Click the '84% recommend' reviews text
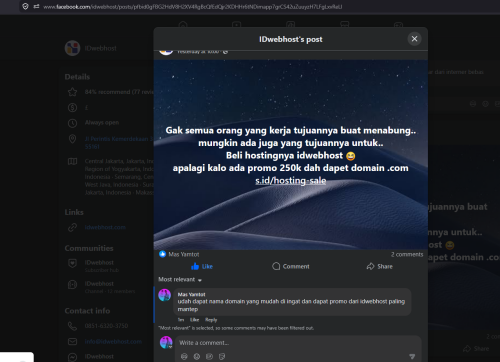 (119, 92)
